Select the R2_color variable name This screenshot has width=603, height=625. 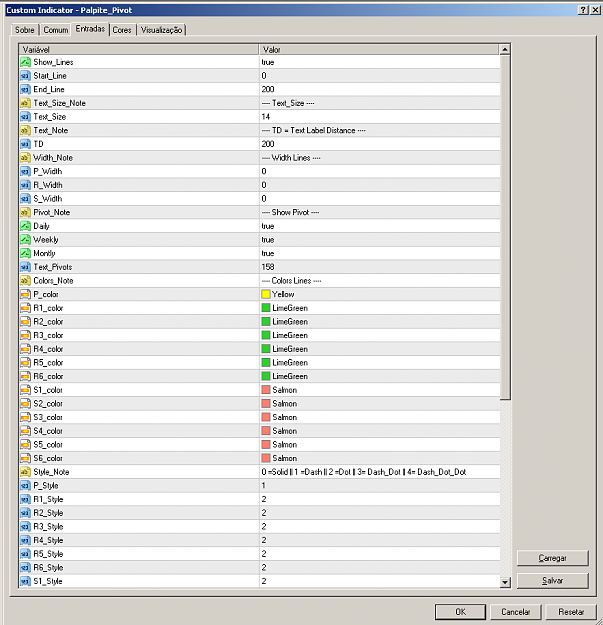coord(48,322)
